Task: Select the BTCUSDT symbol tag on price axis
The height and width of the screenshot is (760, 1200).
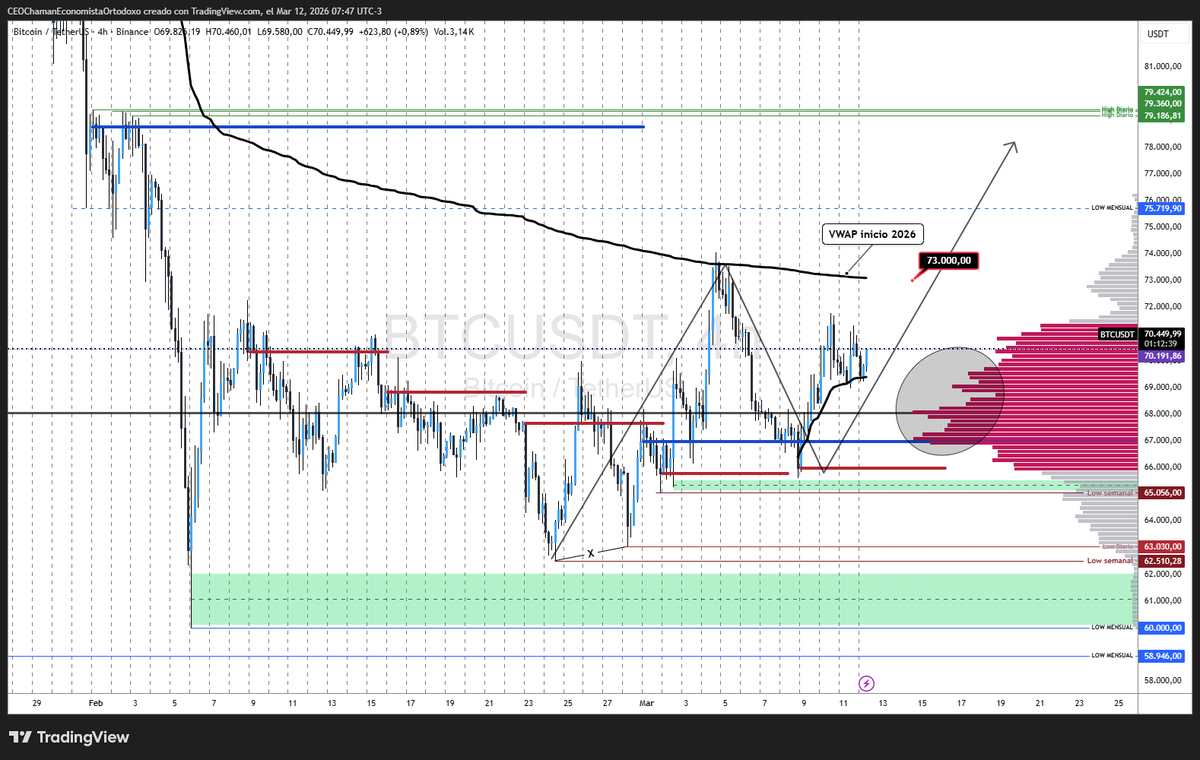Action: tap(1117, 334)
